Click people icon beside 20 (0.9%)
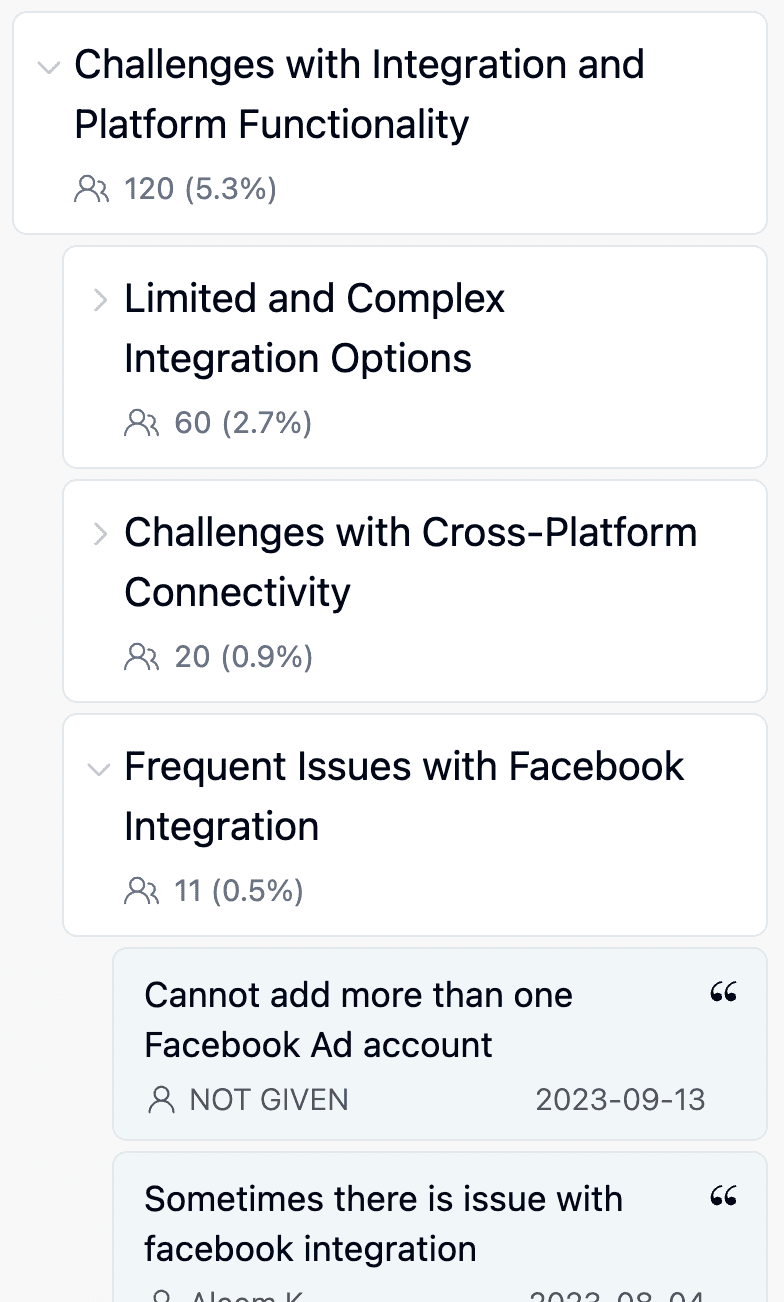784x1302 pixels. (142, 658)
